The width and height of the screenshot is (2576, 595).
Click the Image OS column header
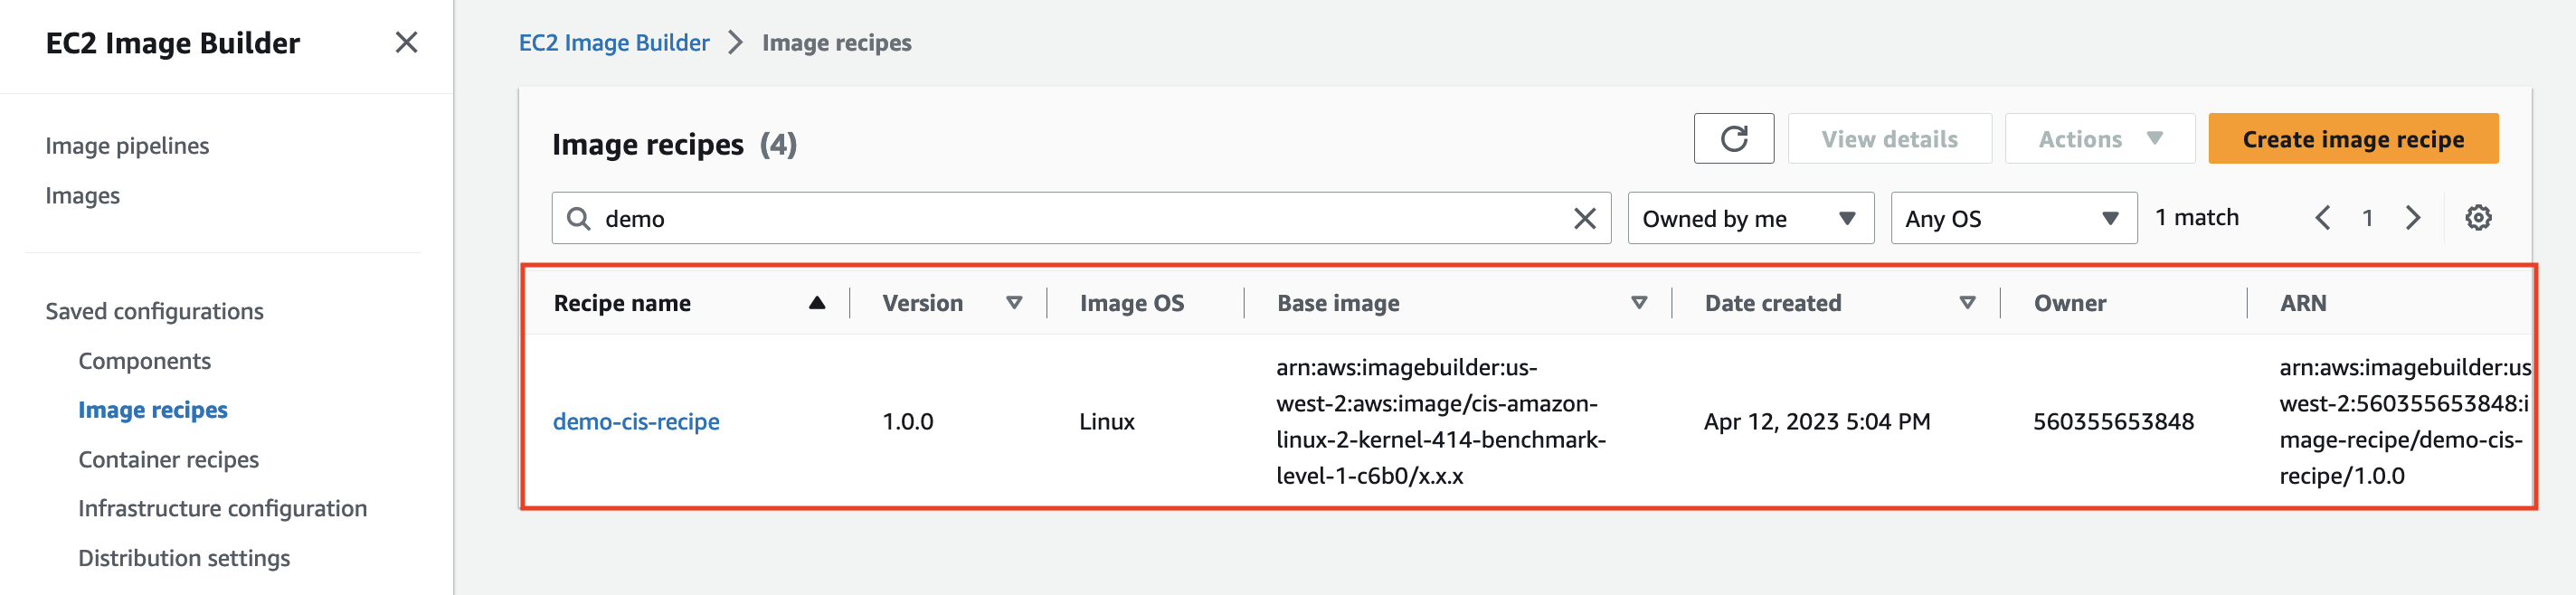pyautogui.click(x=1131, y=303)
